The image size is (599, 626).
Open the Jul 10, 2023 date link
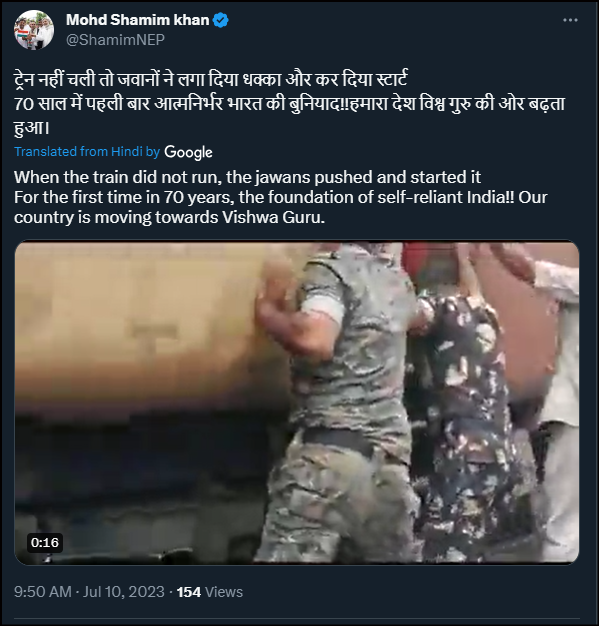(123, 592)
